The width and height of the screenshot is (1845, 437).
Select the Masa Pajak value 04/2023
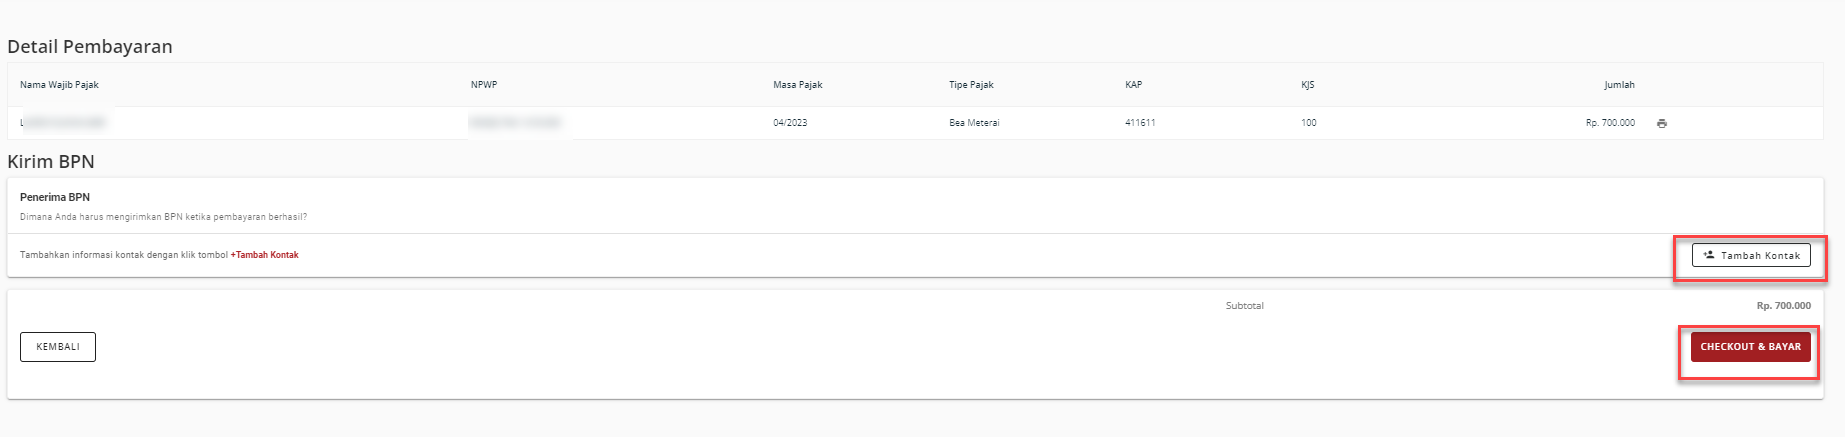pyautogui.click(x=790, y=123)
